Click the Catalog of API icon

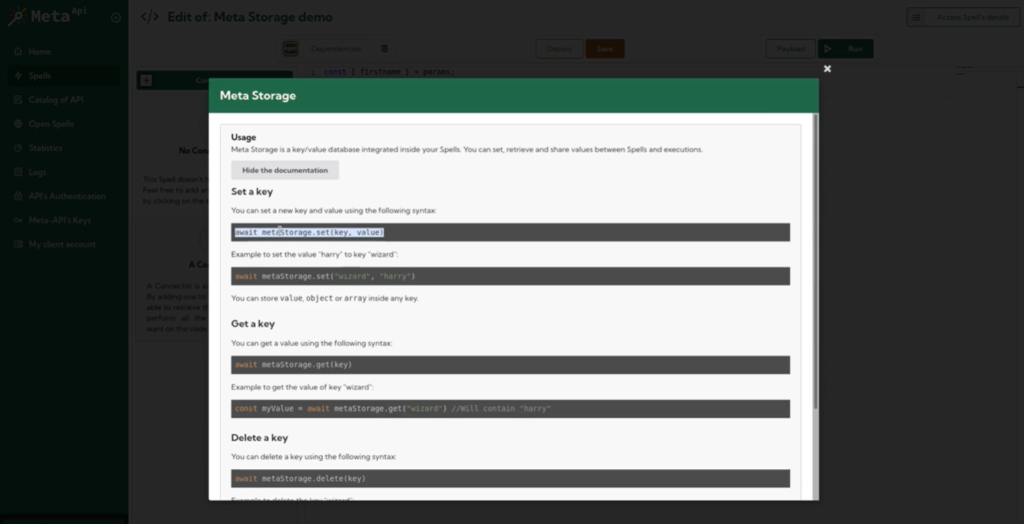[x=18, y=100]
